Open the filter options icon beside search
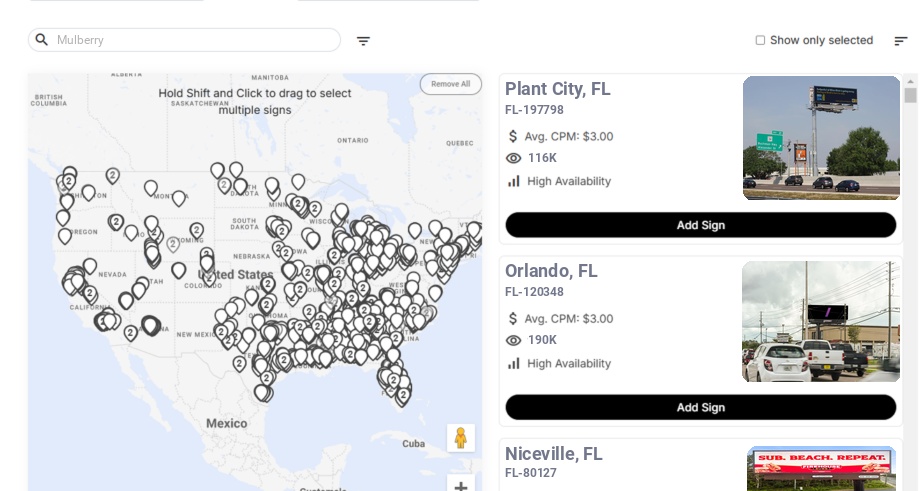This screenshot has height=491, width=920. (363, 41)
